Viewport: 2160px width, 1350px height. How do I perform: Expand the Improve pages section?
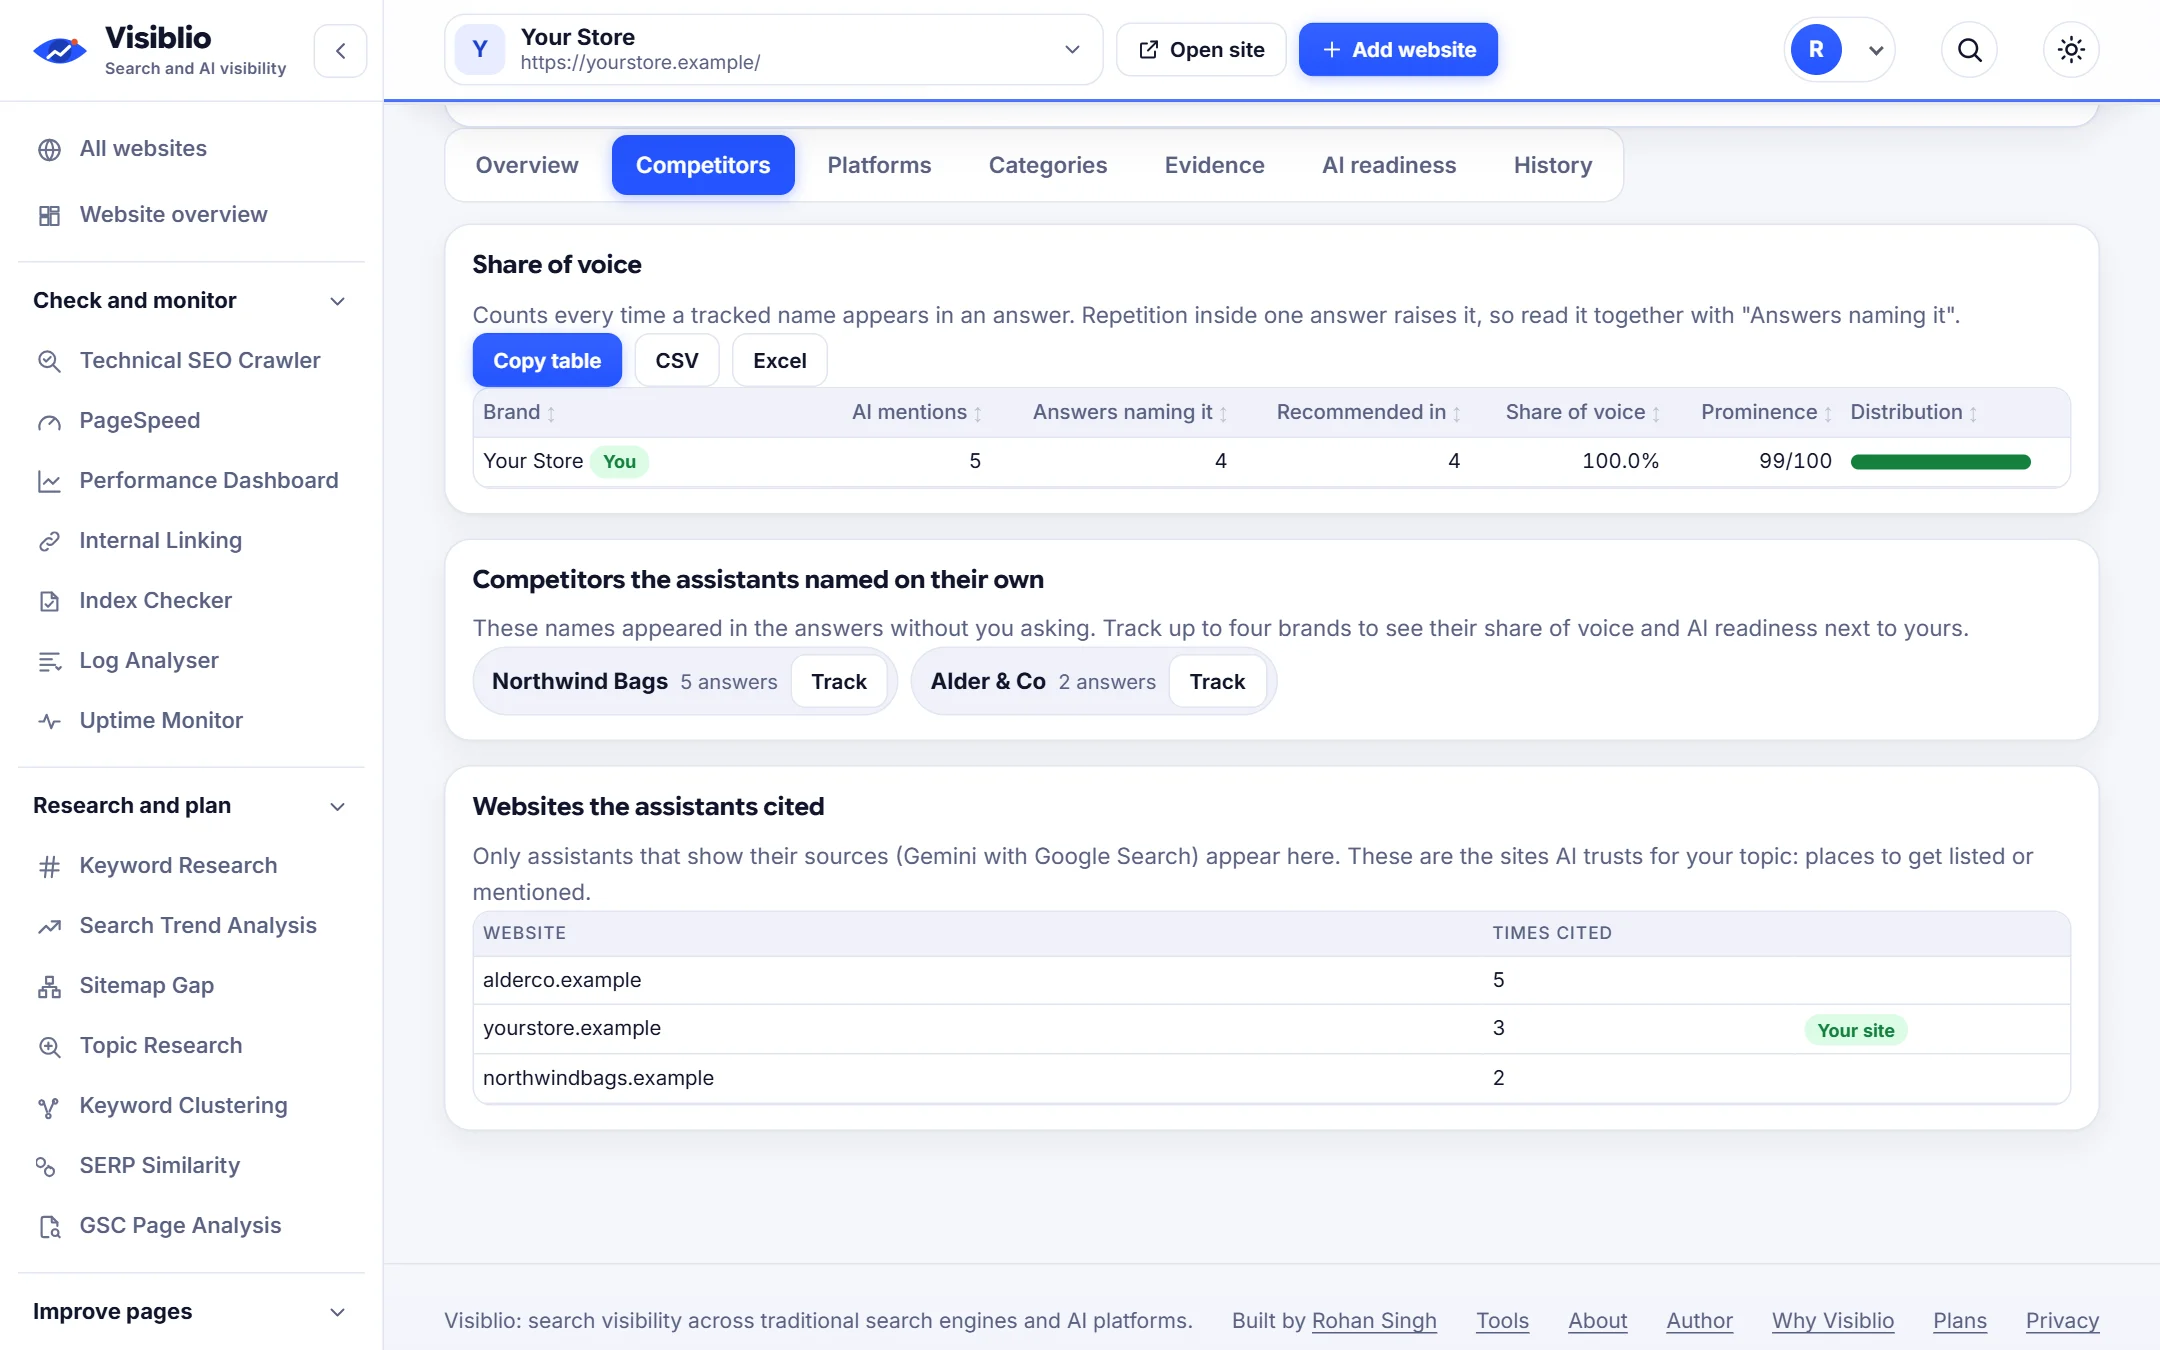(337, 1312)
